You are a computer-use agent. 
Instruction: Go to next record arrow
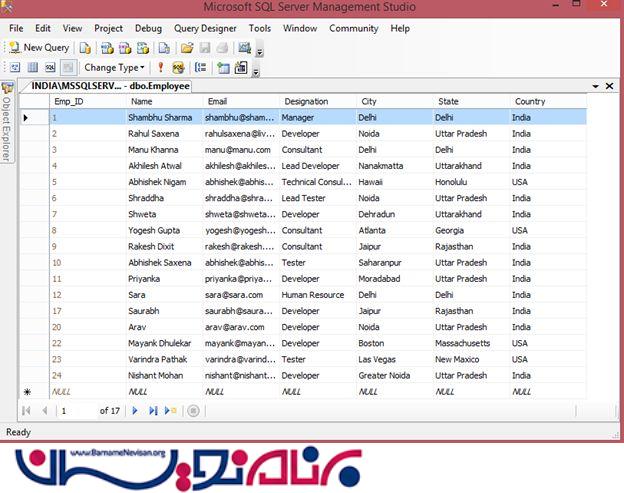click(136, 410)
